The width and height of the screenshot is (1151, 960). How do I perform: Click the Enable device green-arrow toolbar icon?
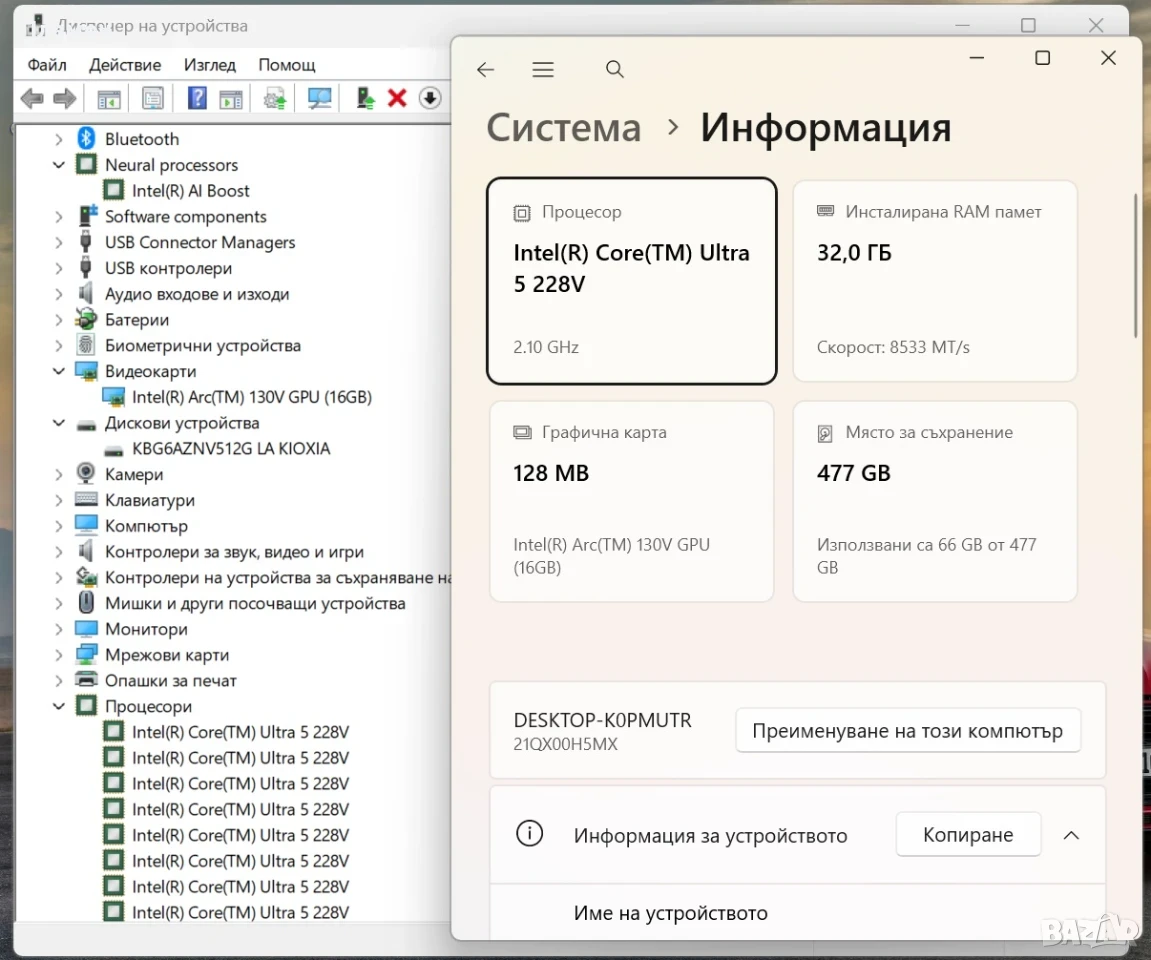point(365,98)
